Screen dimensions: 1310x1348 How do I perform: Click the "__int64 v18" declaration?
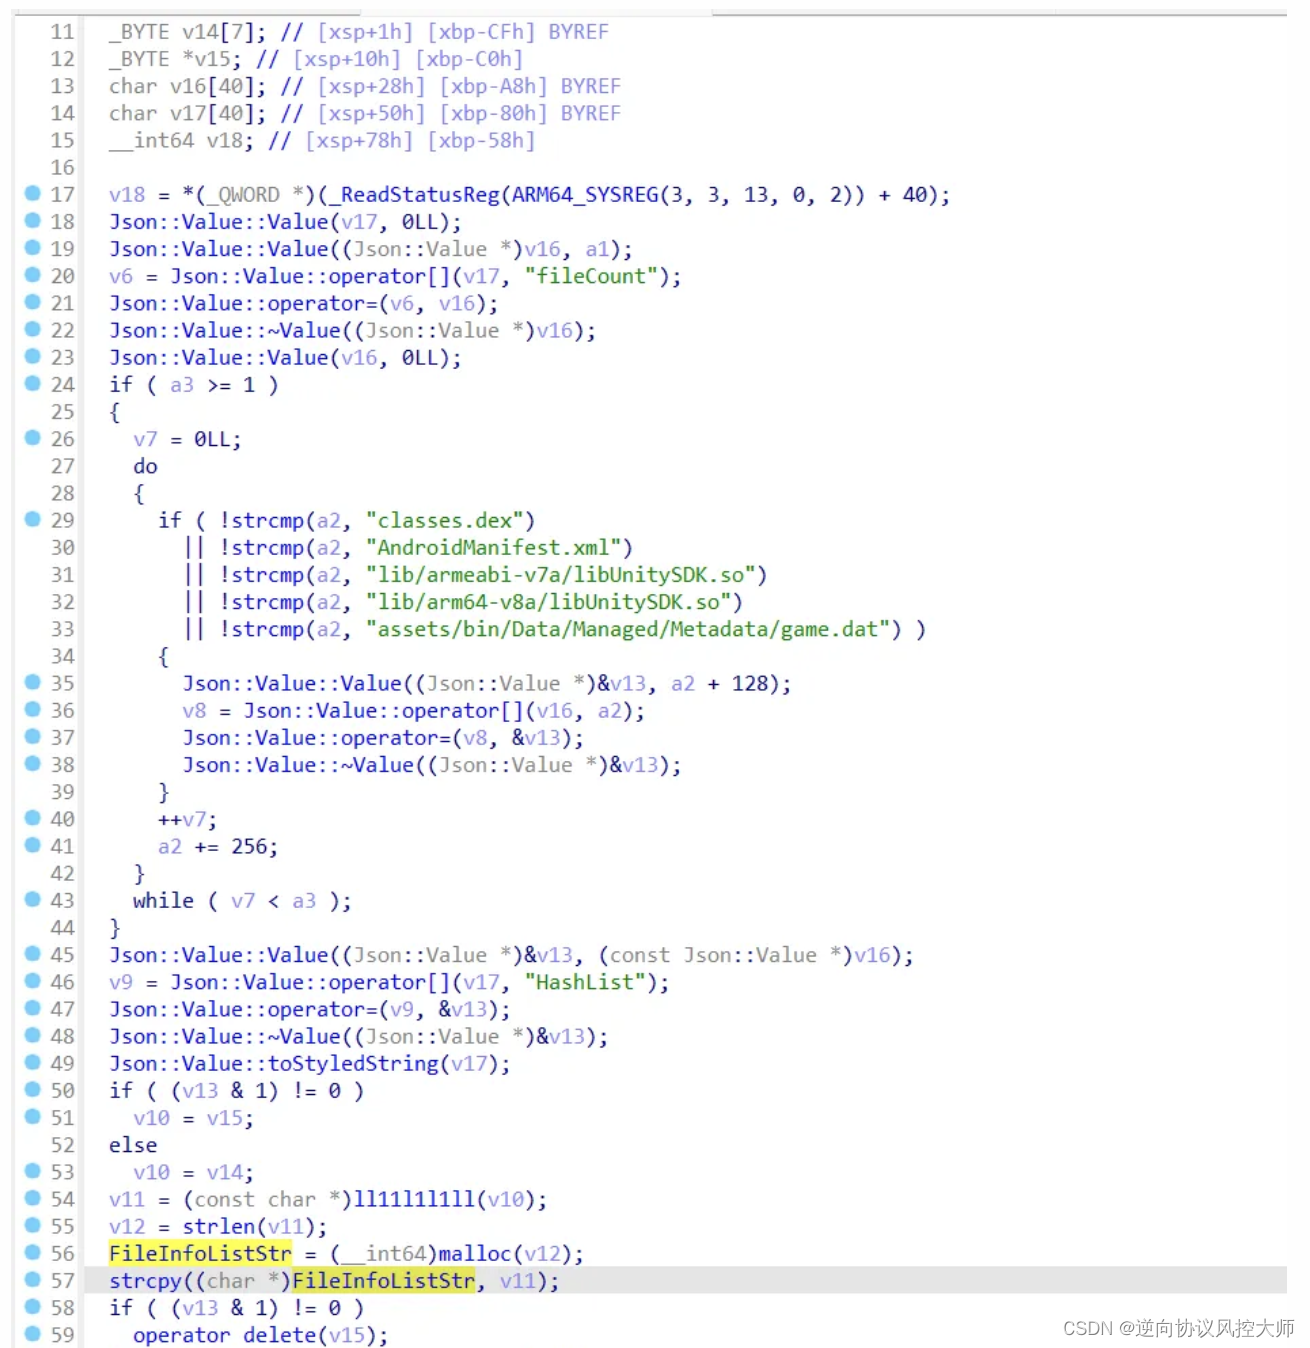click(x=175, y=140)
